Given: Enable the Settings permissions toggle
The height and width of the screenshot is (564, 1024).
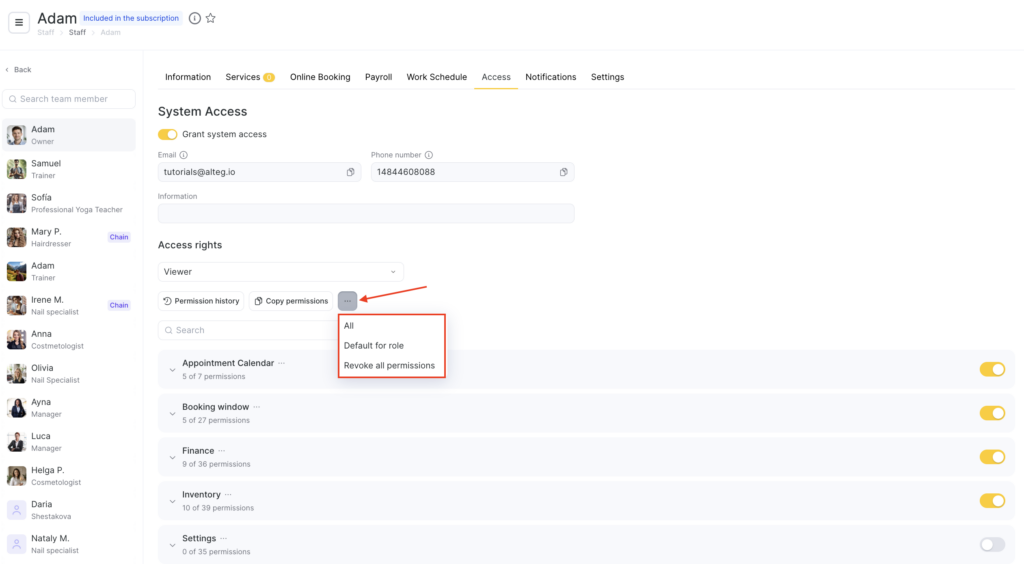Looking at the screenshot, I should click(x=991, y=545).
